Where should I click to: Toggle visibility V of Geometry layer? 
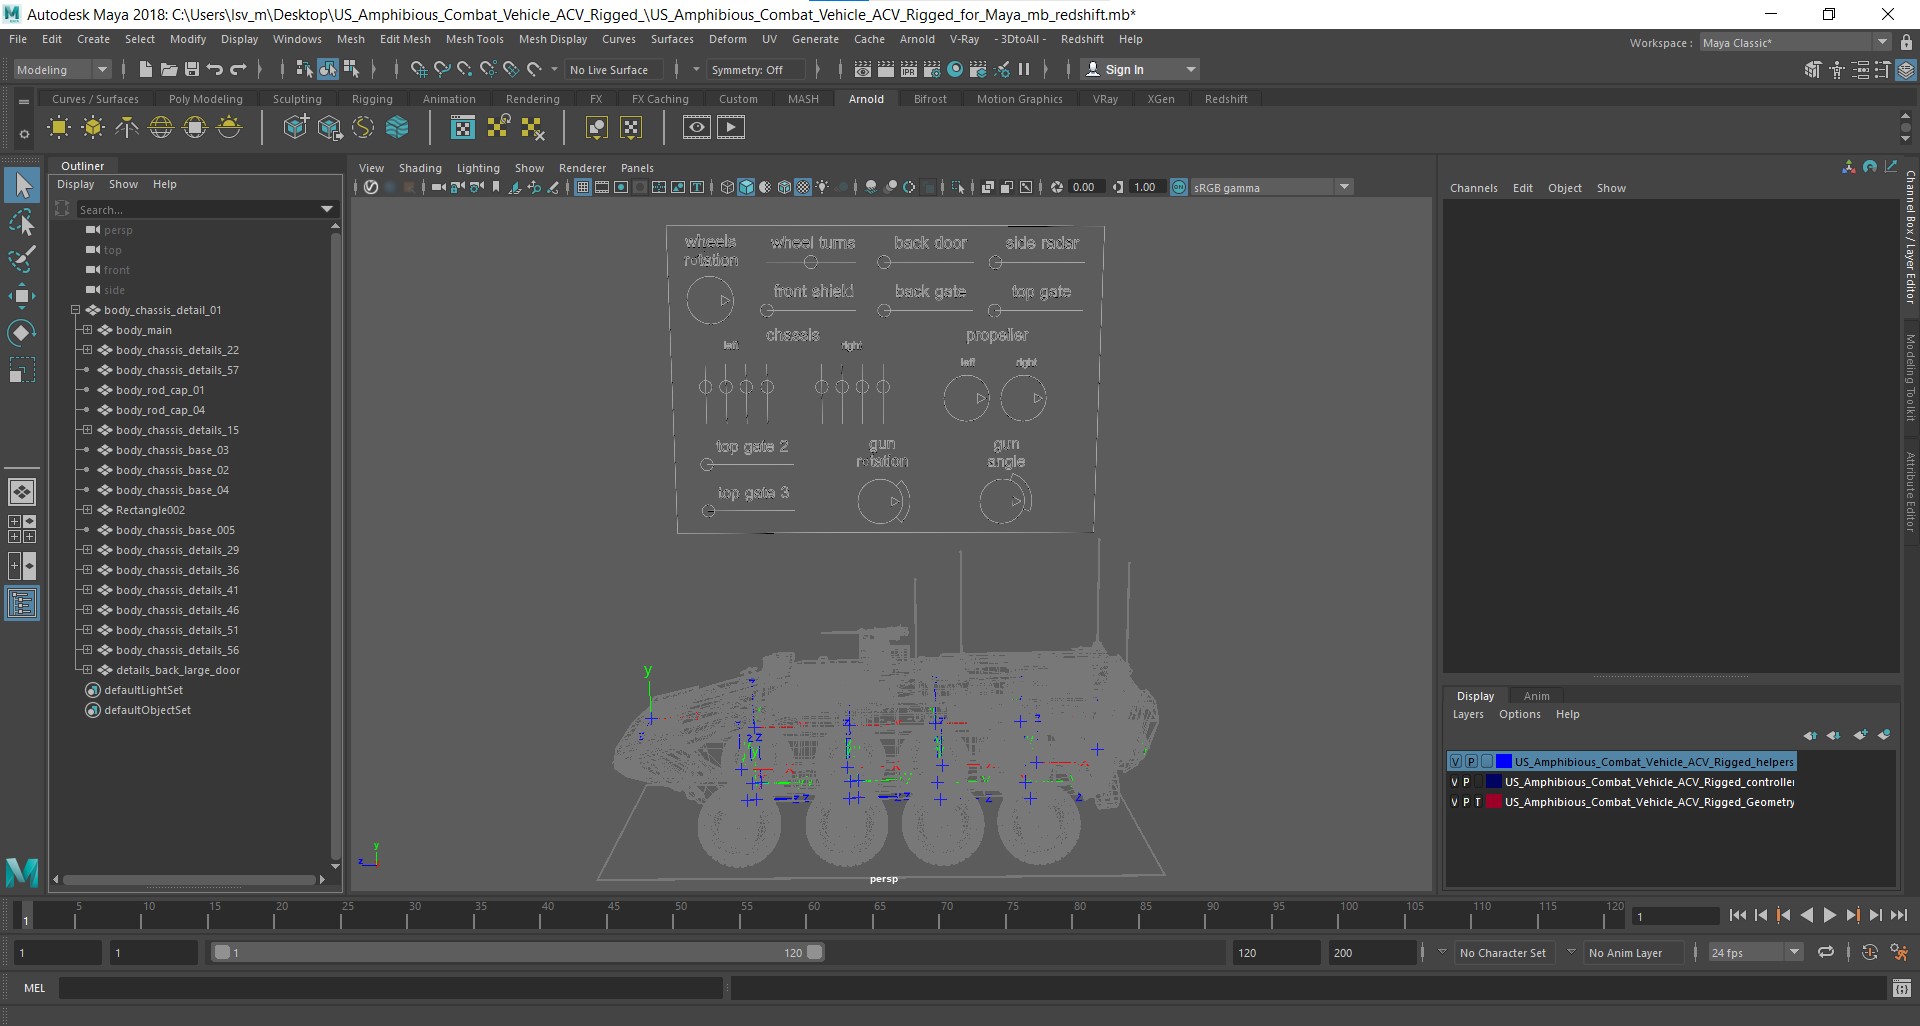(1455, 802)
